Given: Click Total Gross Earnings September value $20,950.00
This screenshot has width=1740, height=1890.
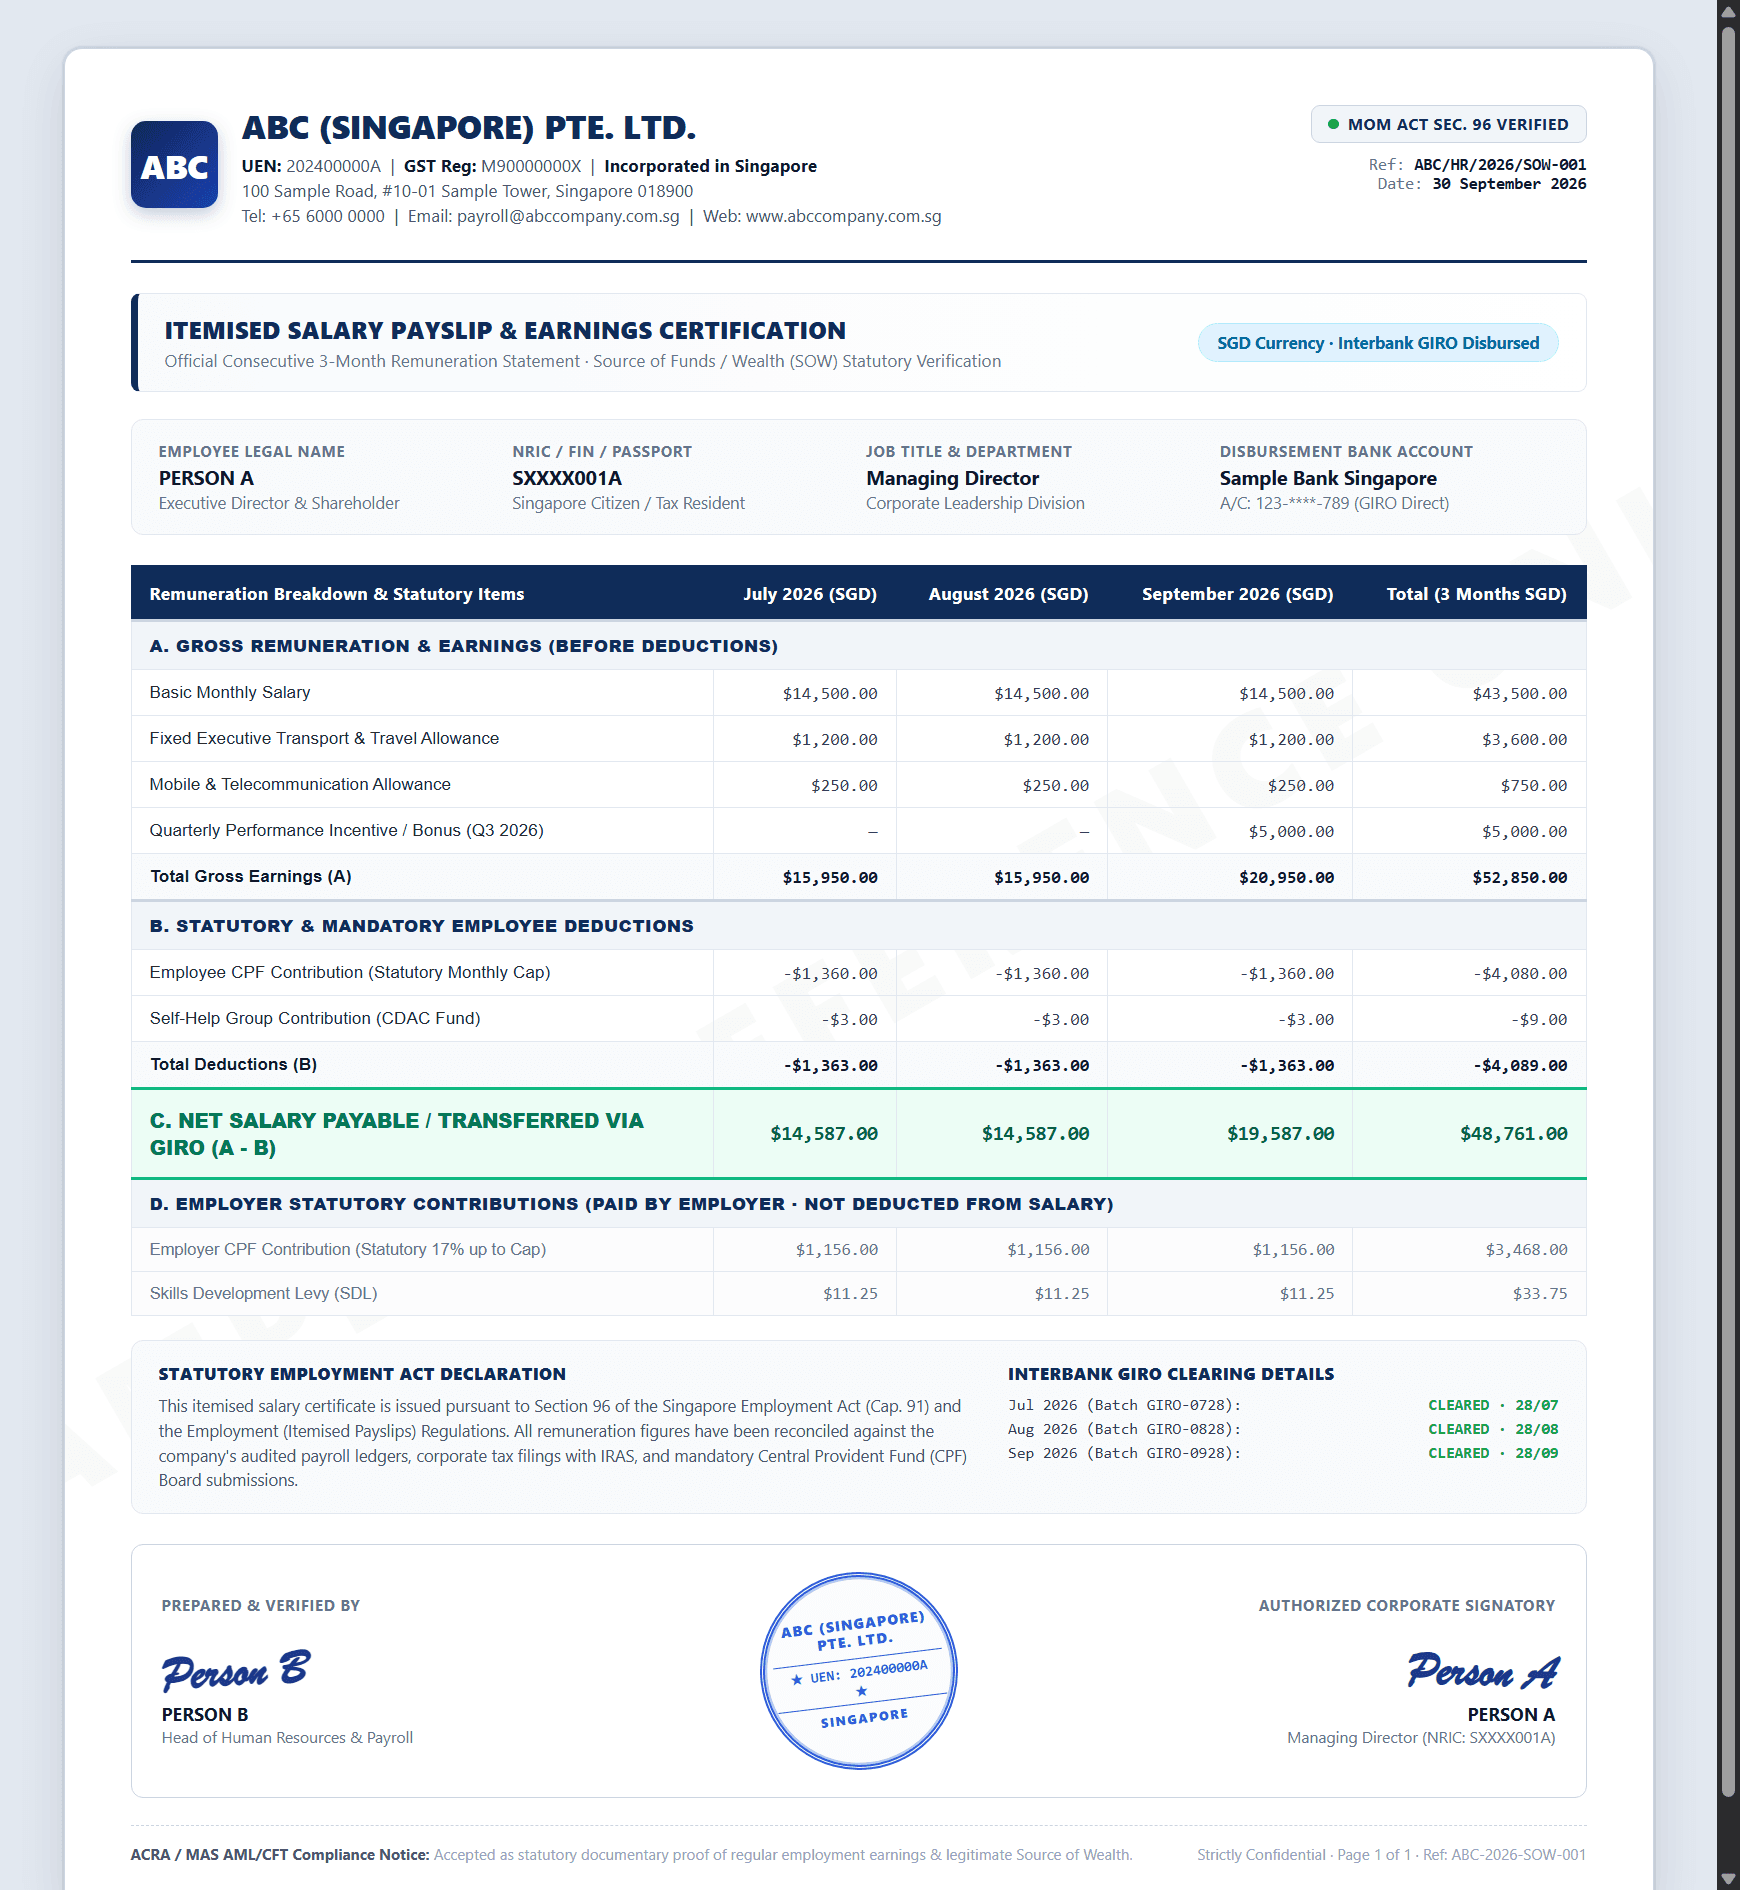Looking at the screenshot, I should pos(1286,877).
